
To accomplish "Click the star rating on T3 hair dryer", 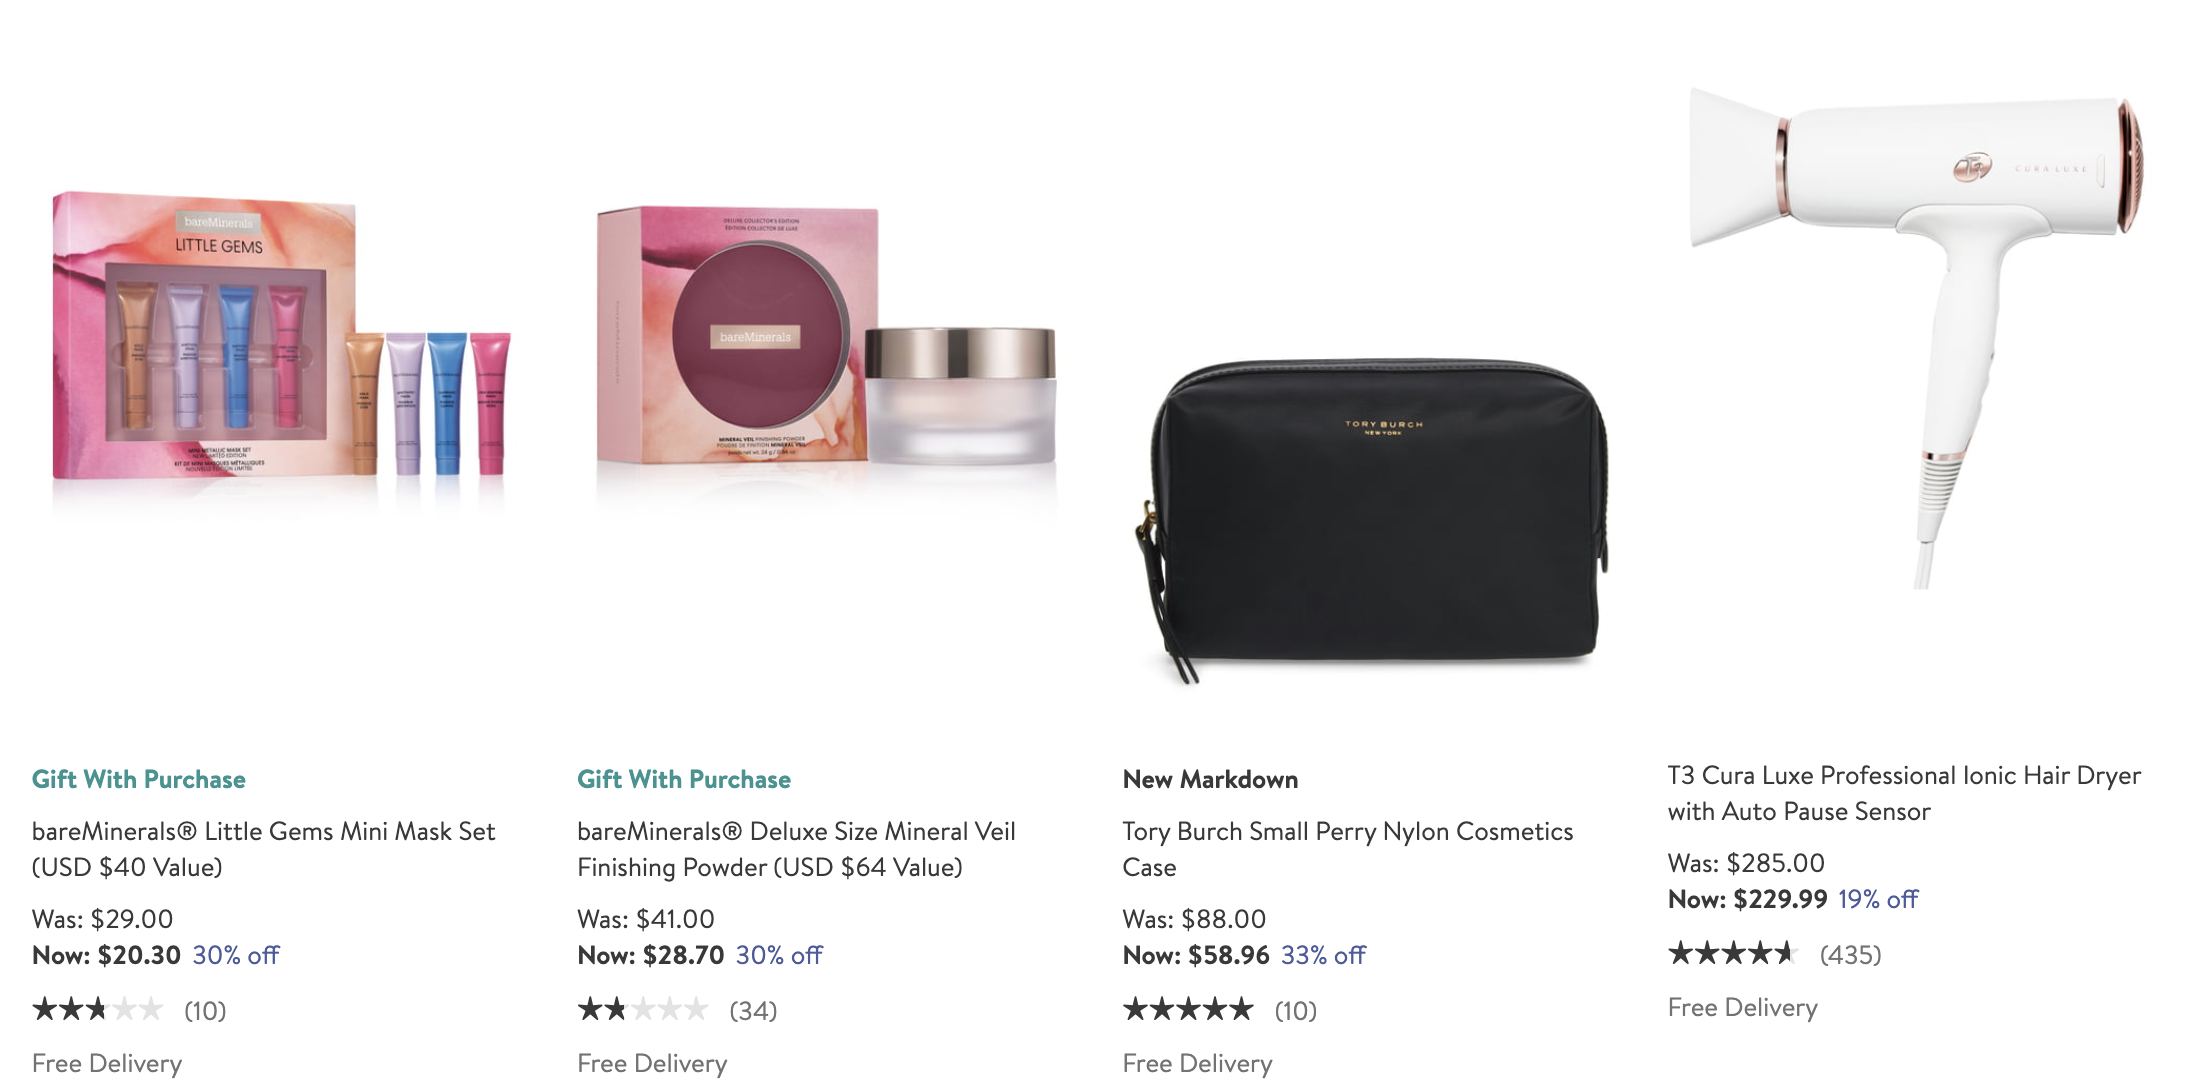I will (x=1733, y=953).
